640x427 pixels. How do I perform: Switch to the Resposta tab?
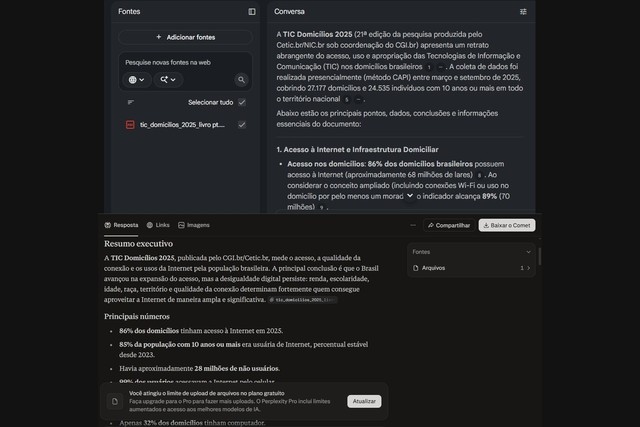[x=121, y=225]
